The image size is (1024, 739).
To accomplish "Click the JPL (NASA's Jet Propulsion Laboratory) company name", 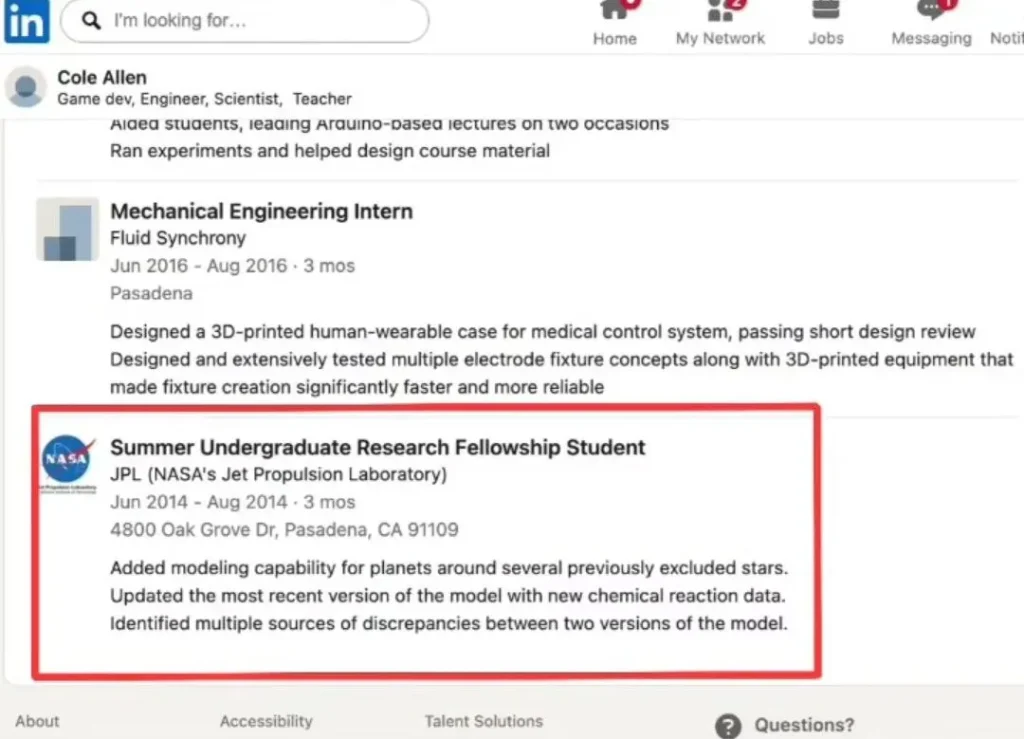I will click(x=278, y=474).
